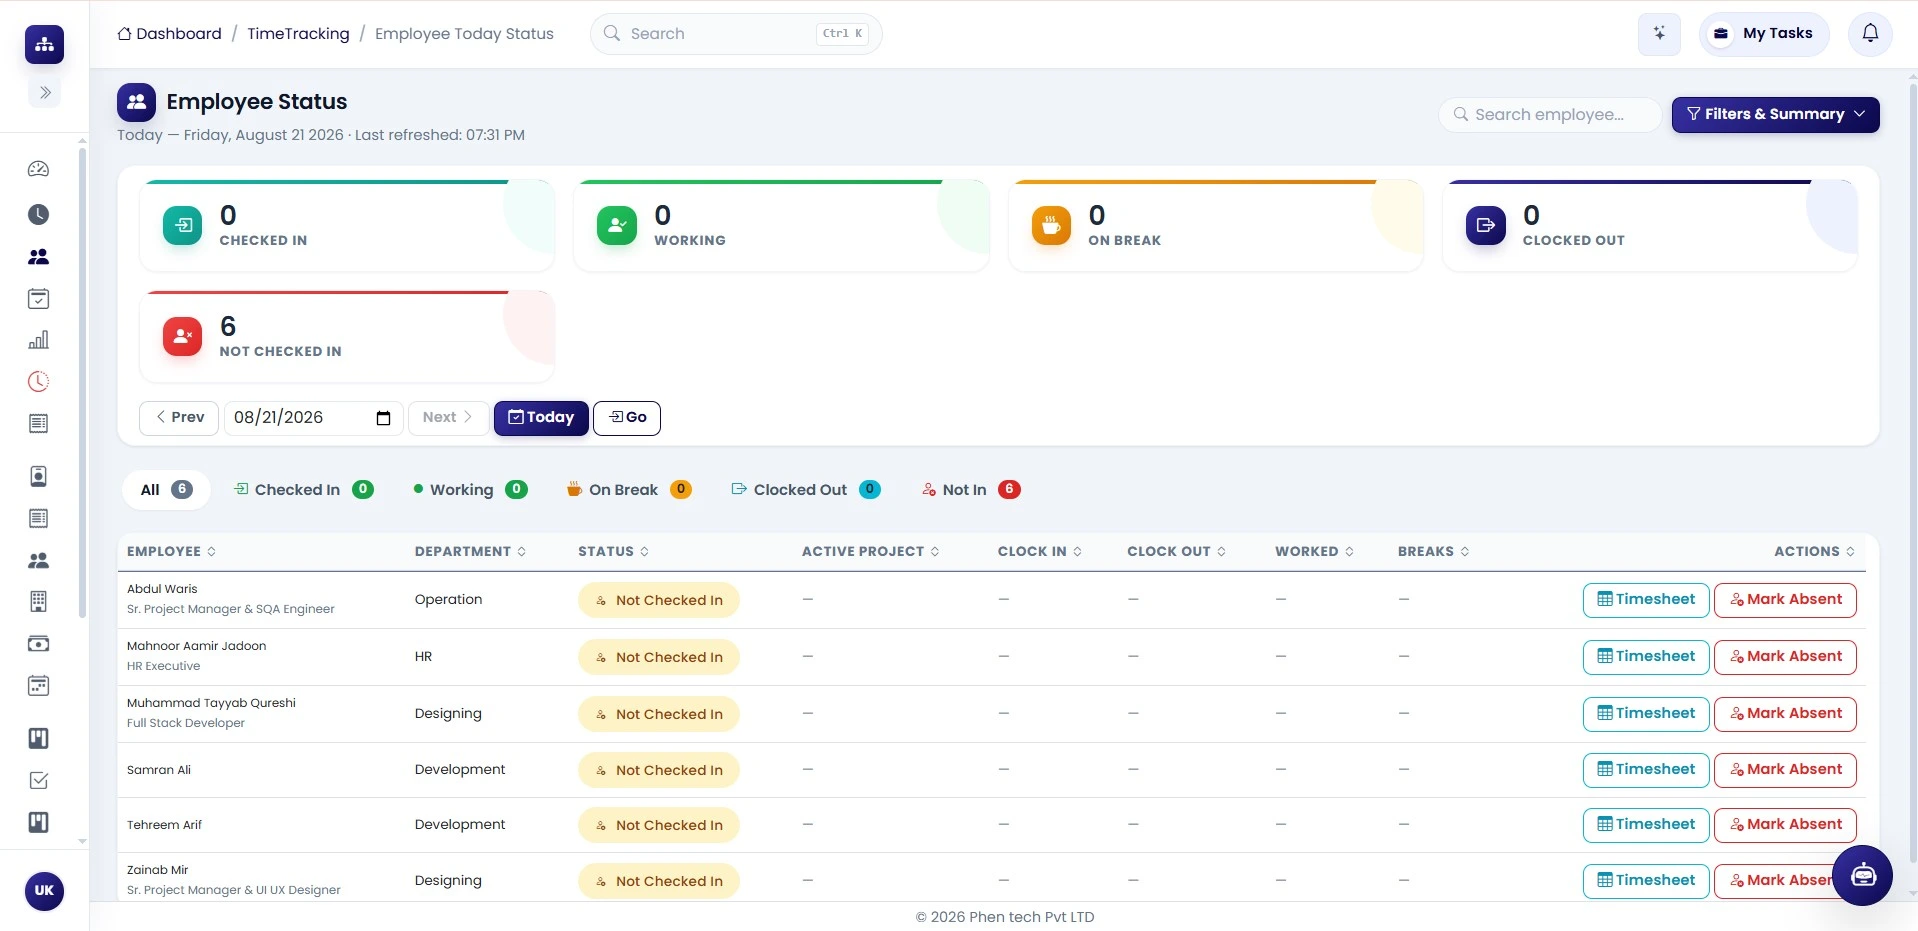Screen dimensions: 1918x931
Task: Select the Not In tab
Action: point(971,490)
